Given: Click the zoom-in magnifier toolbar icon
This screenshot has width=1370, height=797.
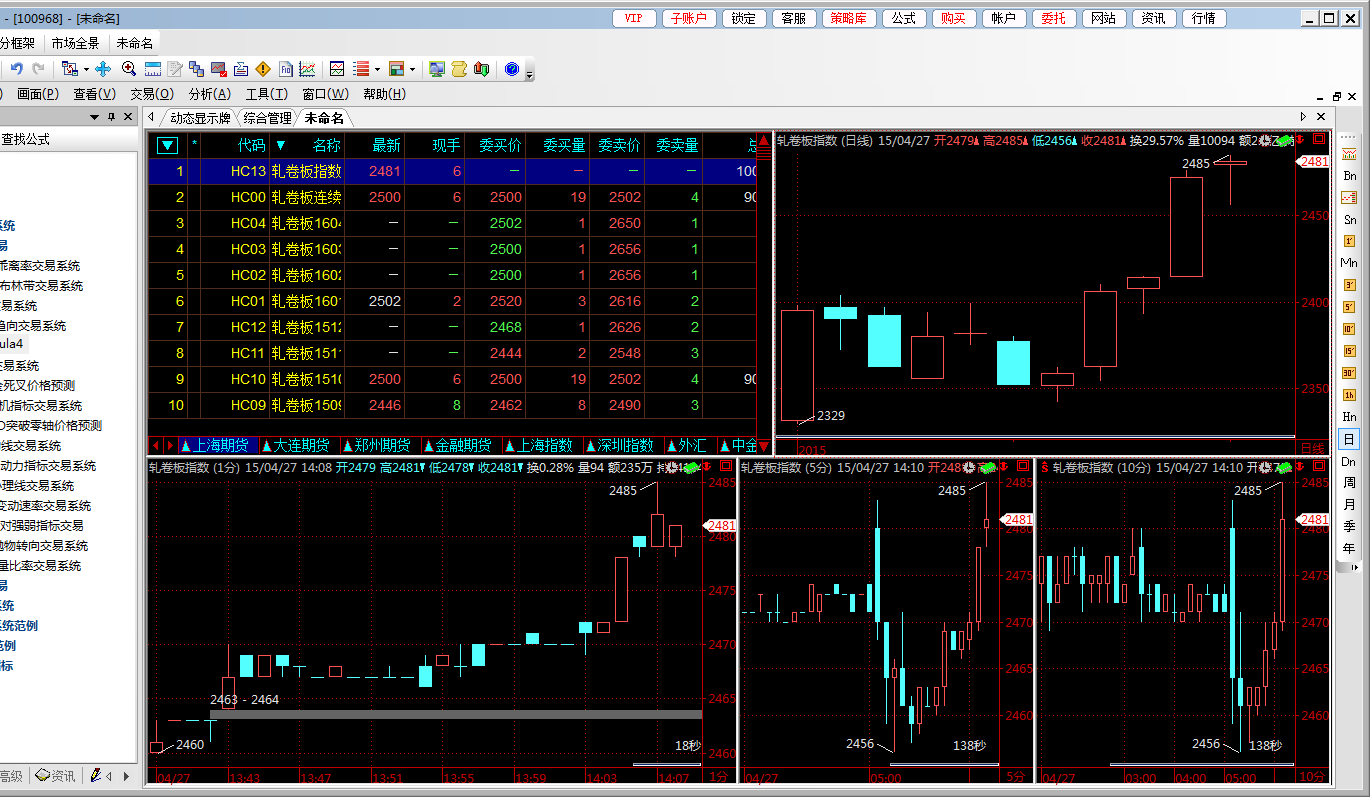Looking at the screenshot, I should [129, 69].
